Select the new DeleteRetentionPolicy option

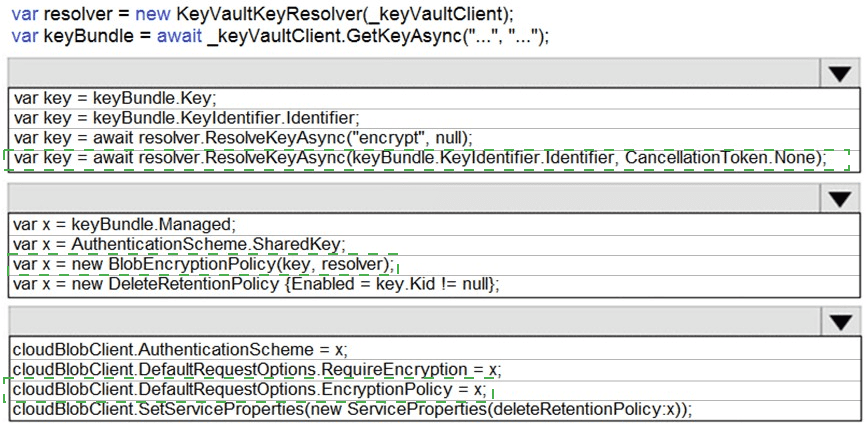[x=255, y=284]
